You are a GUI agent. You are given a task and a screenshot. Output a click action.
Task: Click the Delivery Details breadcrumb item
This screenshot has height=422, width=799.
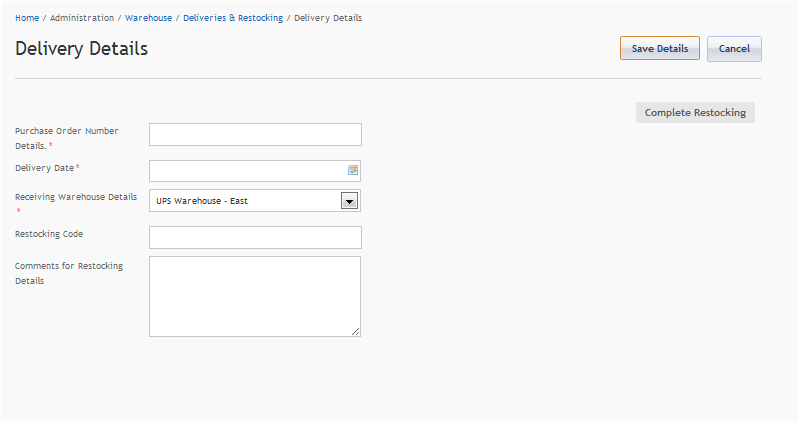click(x=328, y=18)
